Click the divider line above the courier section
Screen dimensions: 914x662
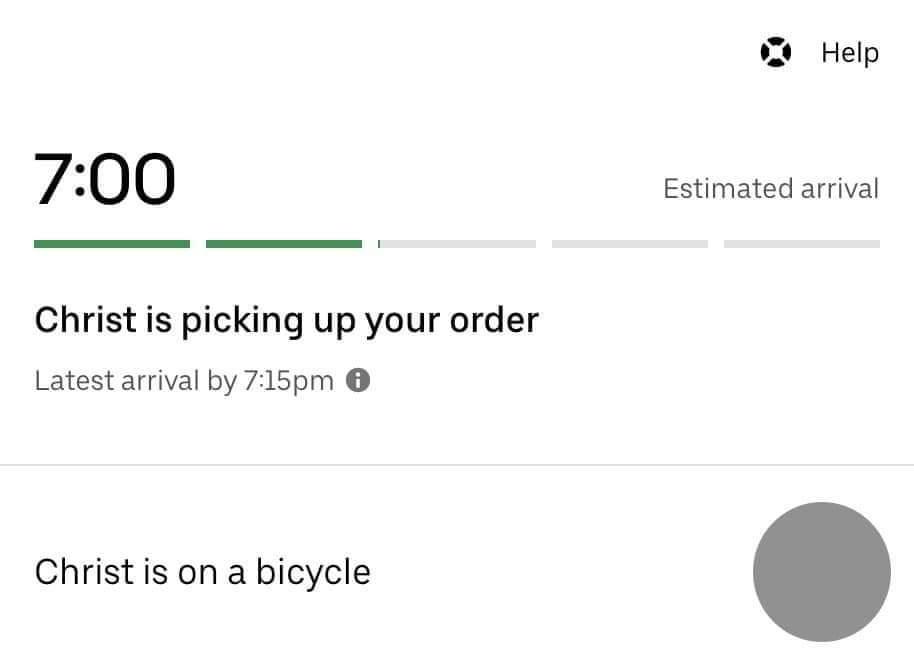[x=457, y=465]
